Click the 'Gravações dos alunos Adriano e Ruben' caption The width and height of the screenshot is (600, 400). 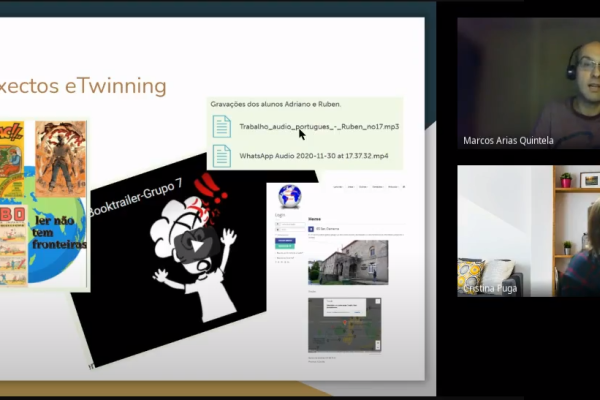pyautogui.click(x=275, y=104)
